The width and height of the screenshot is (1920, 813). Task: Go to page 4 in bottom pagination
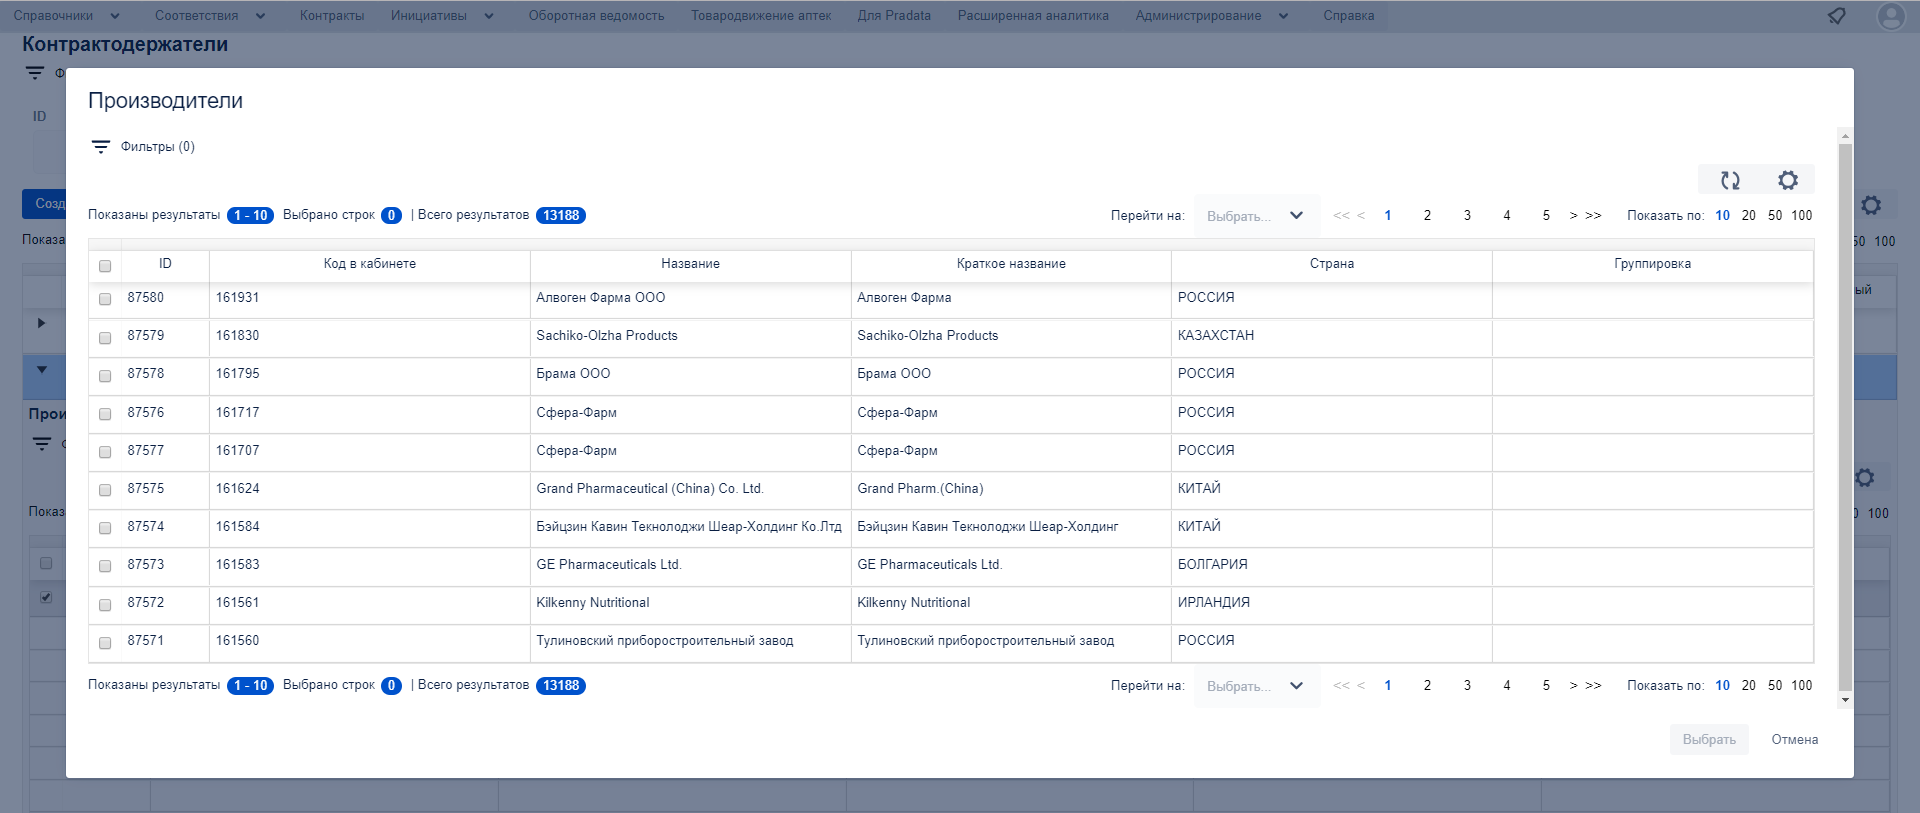click(x=1507, y=686)
